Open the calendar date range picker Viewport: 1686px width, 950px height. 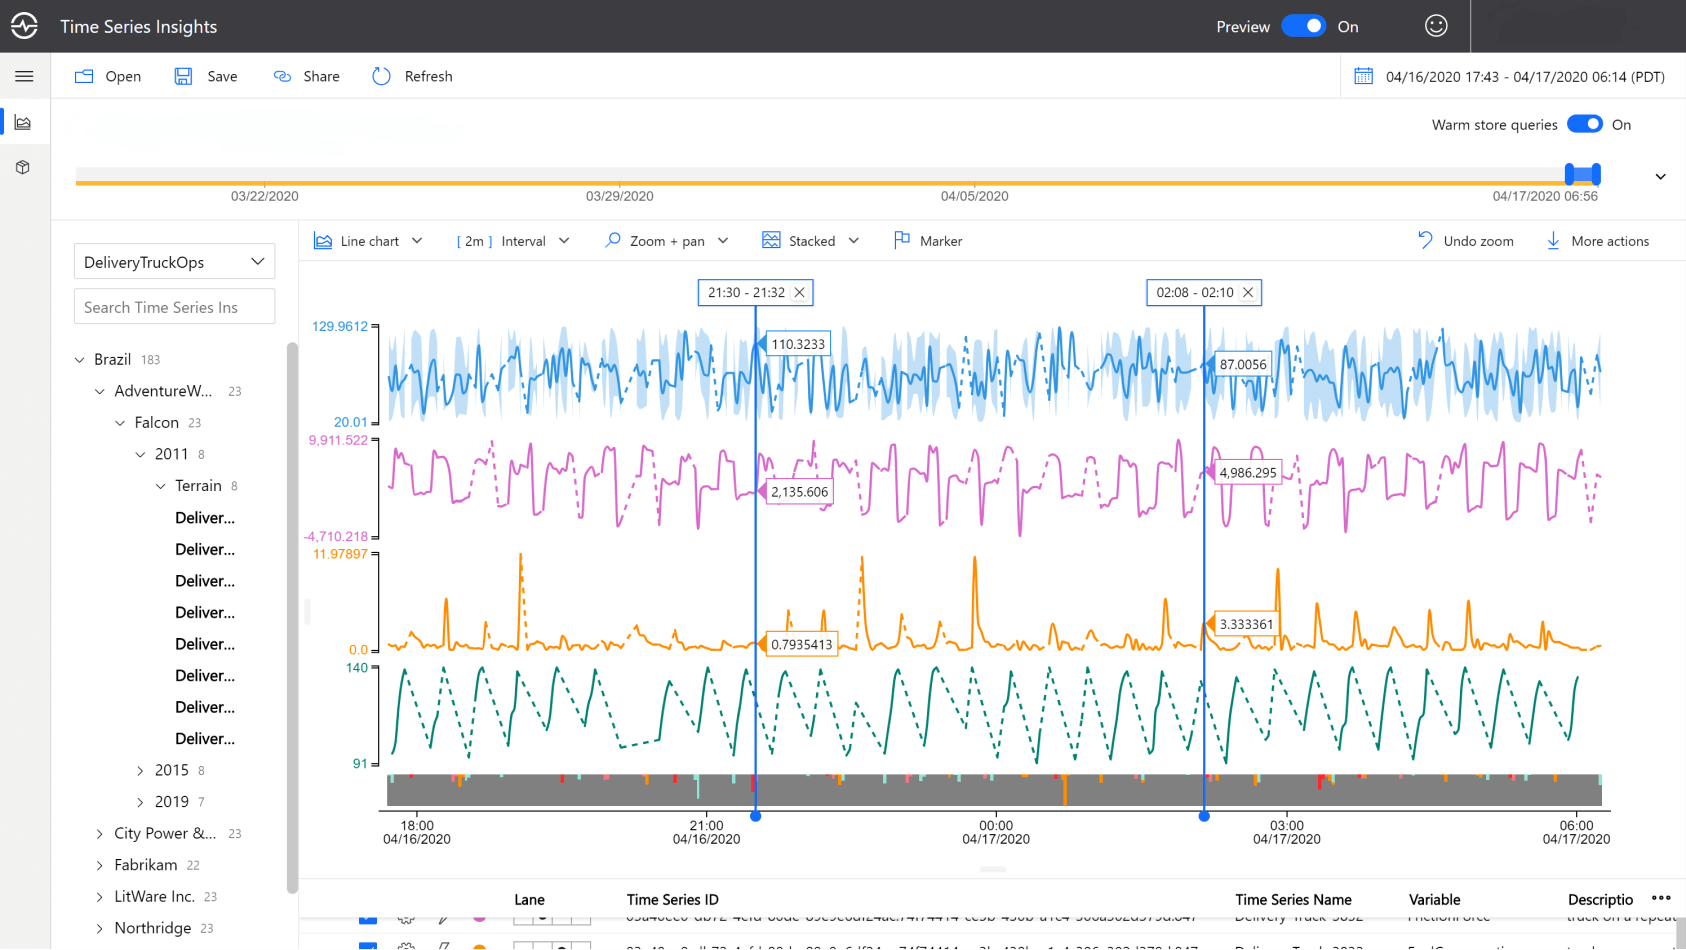[1363, 76]
